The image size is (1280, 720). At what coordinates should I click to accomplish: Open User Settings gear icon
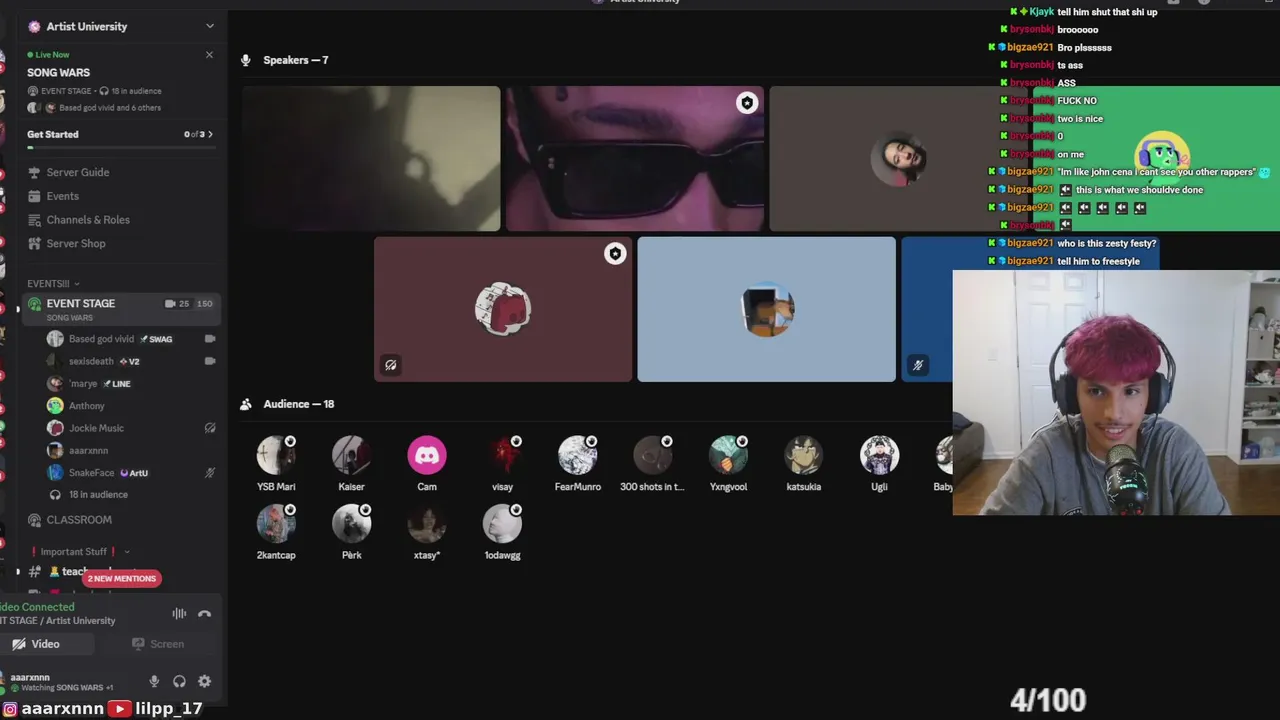point(204,681)
